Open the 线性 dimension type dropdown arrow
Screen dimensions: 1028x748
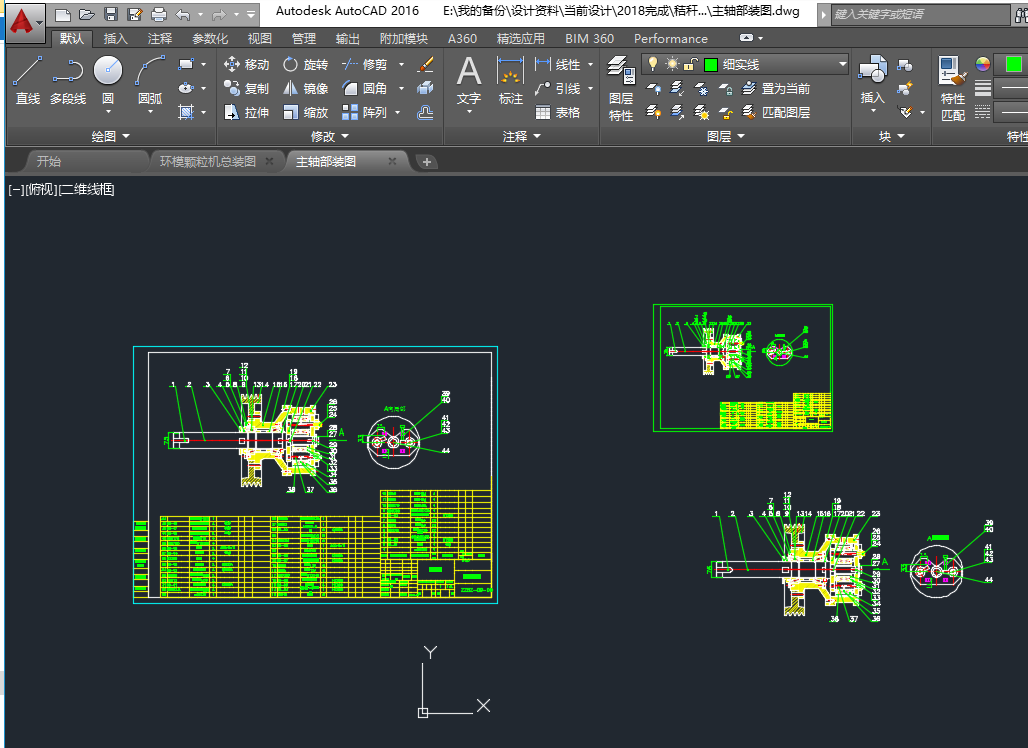[x=591, y=64]
